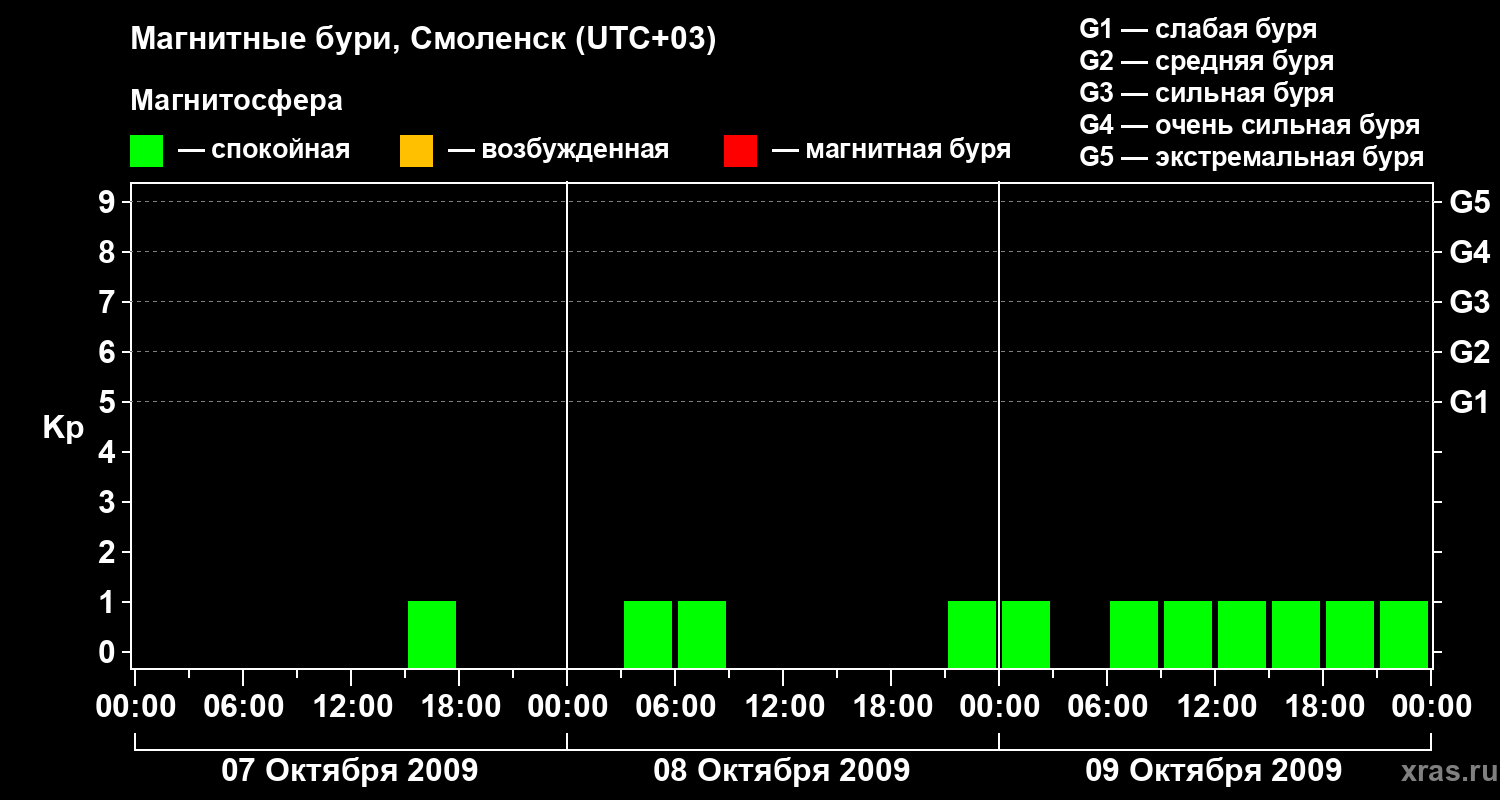Click the title 'Магнитные бури, Смоленск (UTC+03)'
The width and height of the screenshot is (1500, 800).
tap(424, 40)
